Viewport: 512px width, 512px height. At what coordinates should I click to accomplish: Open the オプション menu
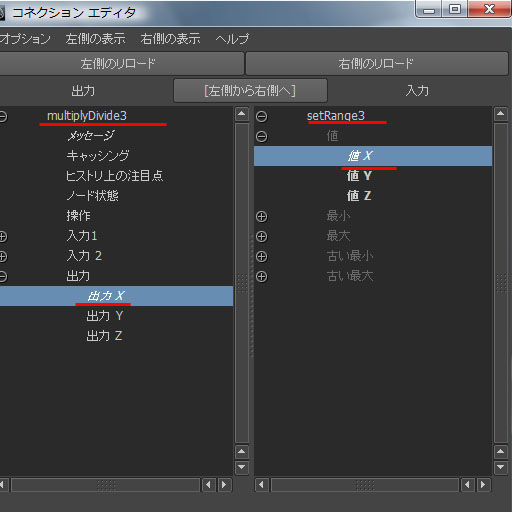coord(25,39)
